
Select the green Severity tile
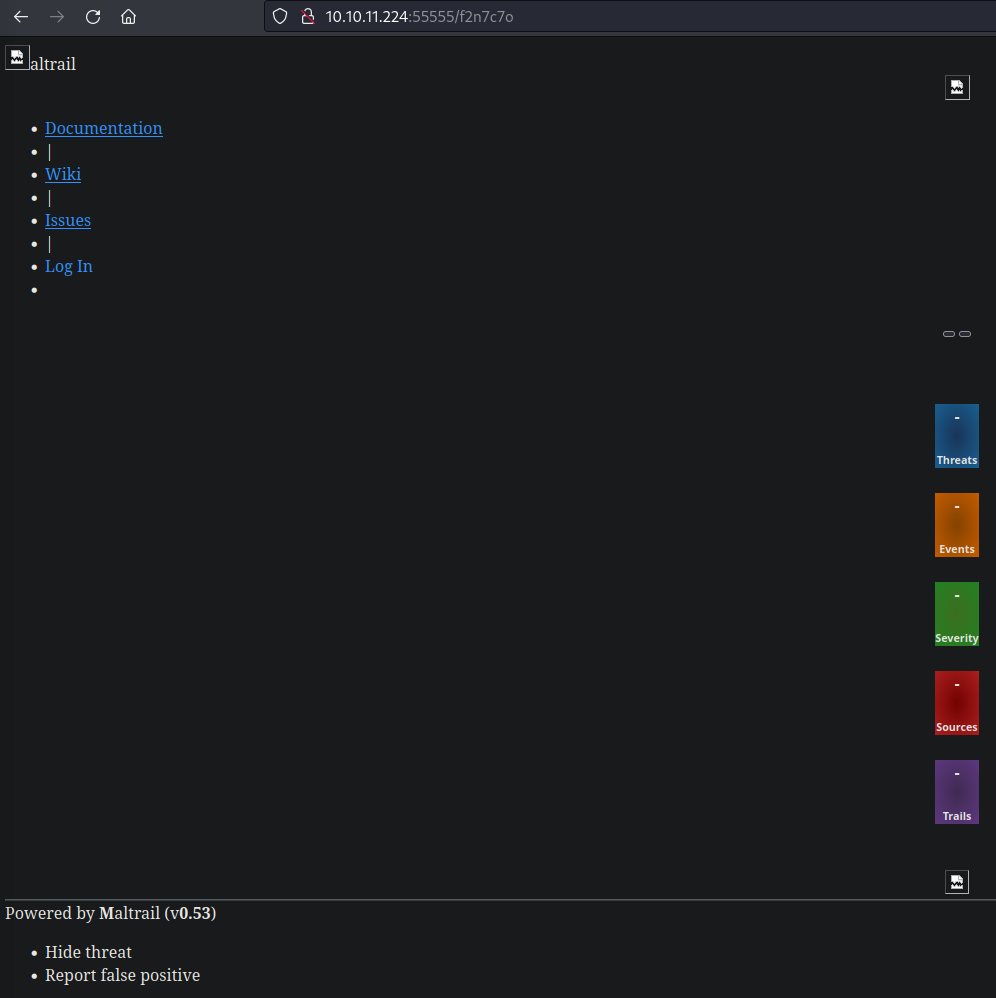(956, 614)
